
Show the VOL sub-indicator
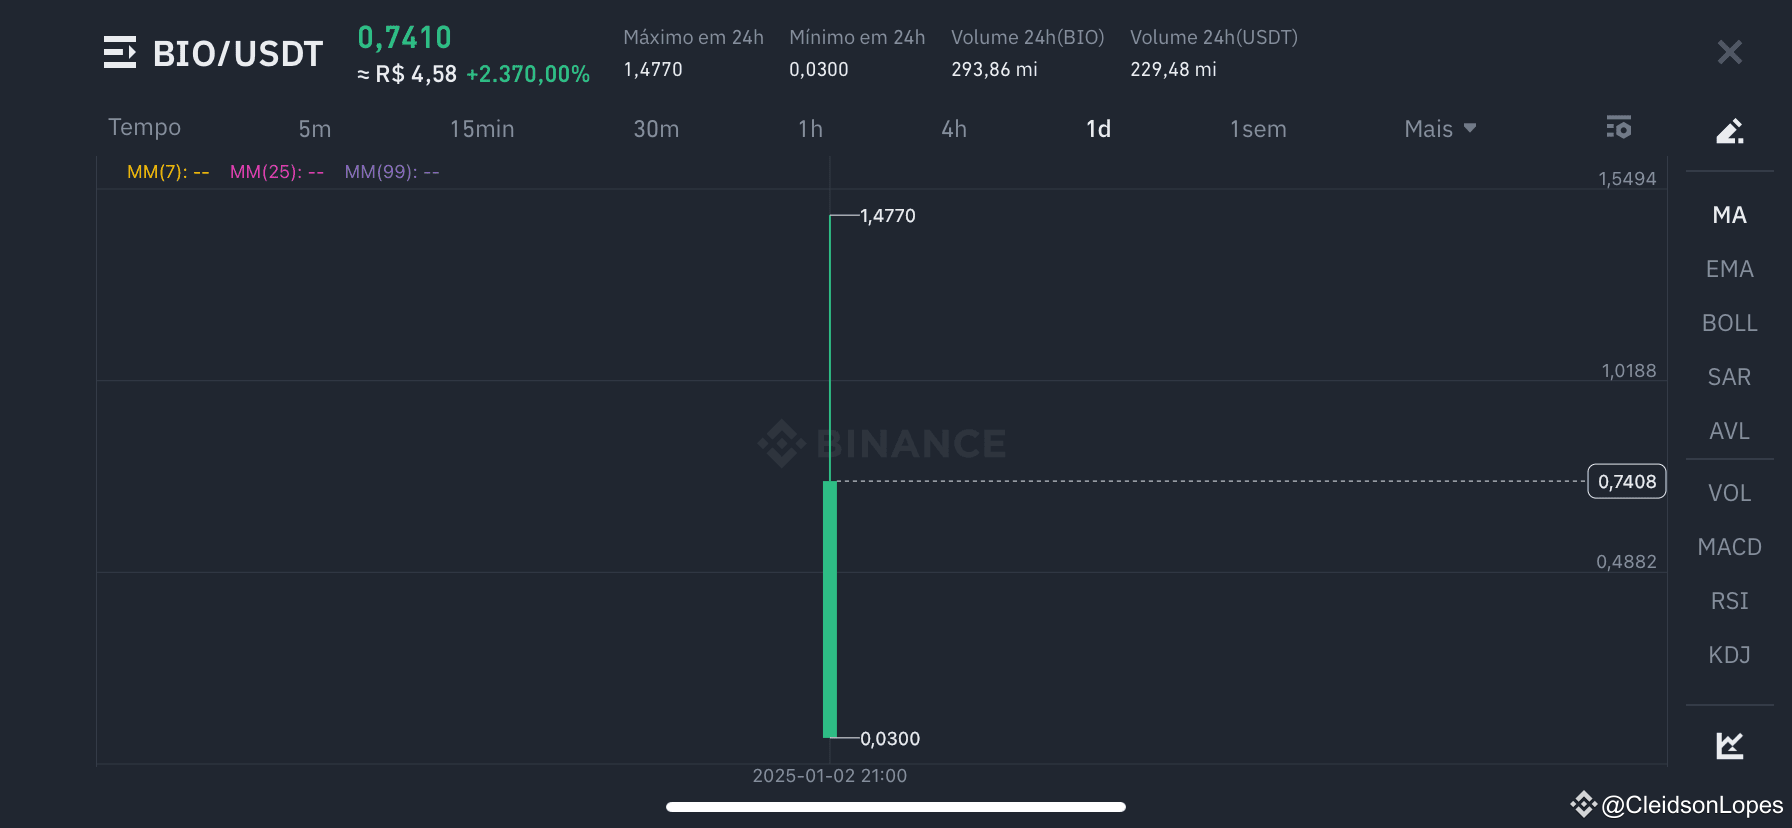(1729, 493)
